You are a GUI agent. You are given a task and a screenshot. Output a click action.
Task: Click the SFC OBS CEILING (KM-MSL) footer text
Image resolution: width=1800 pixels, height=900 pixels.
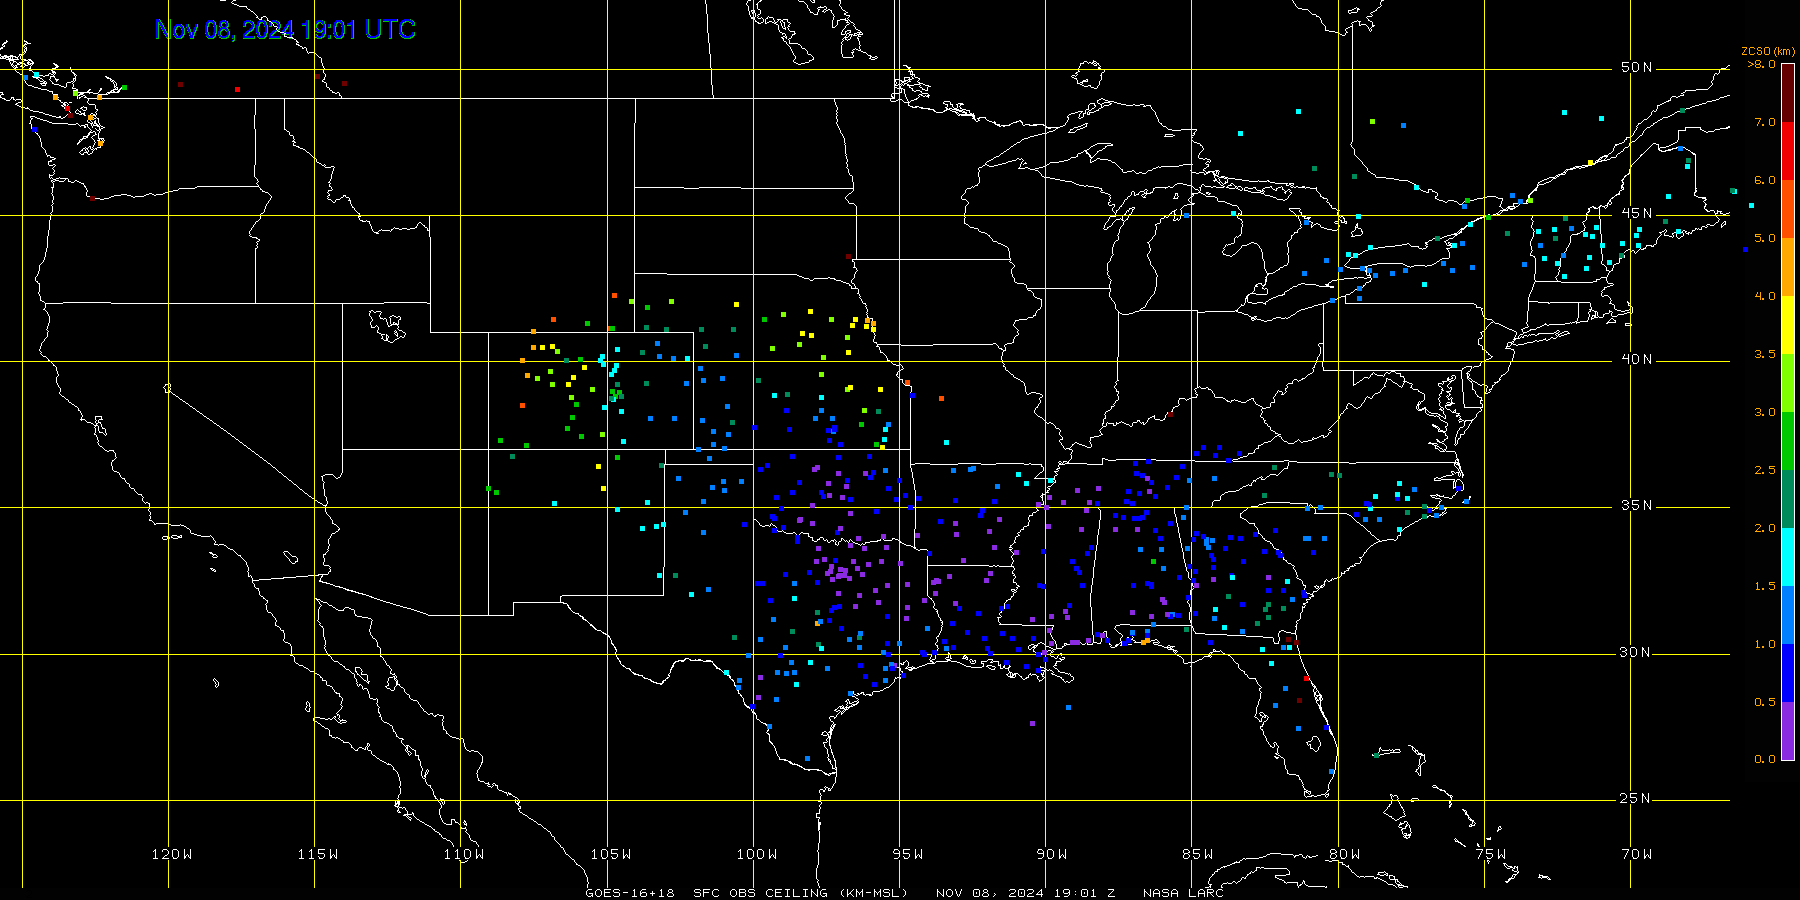800,893
